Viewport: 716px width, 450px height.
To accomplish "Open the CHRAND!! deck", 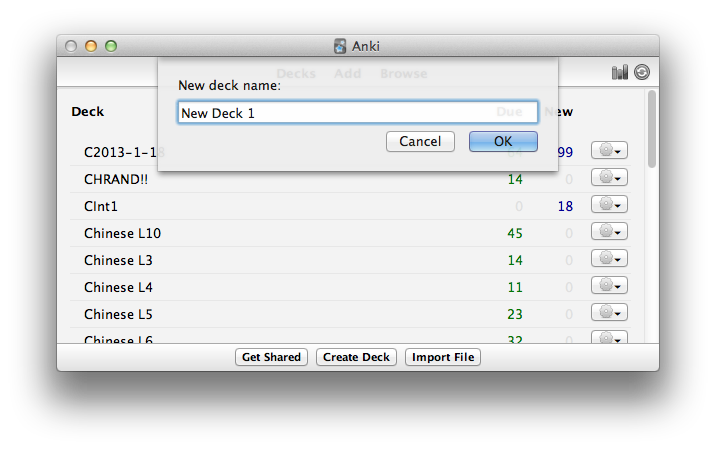I will pyautogui.click(x=116, y=180).
